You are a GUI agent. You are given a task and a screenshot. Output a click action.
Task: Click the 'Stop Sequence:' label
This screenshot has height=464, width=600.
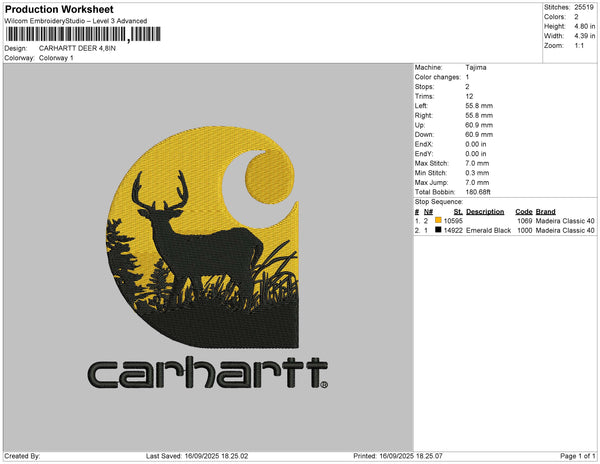(x=439, y=202)
